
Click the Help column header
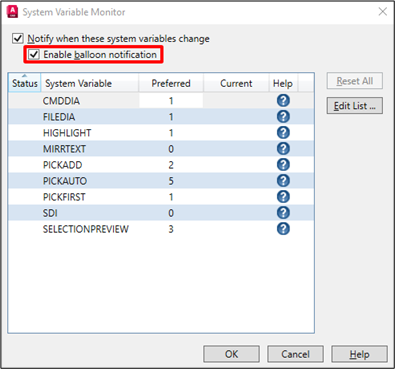[x=283, y=83]
